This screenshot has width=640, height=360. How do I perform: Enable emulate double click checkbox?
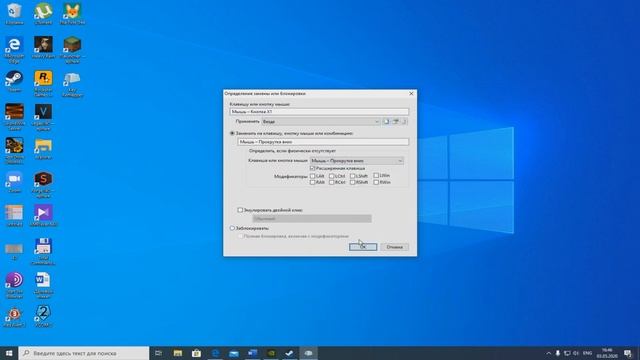pyautogui.click(x=240, y=210)
